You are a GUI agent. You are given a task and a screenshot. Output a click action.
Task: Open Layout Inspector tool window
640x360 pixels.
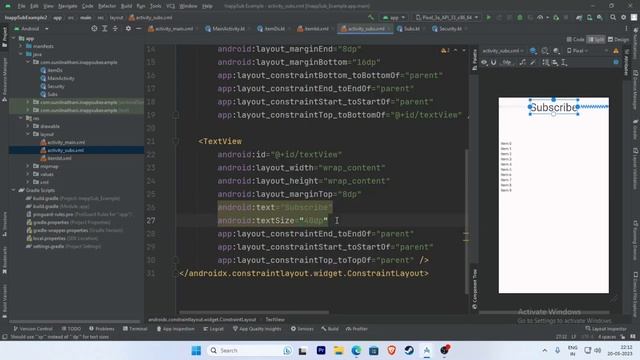pyautogui.click(x=606, y=329)
